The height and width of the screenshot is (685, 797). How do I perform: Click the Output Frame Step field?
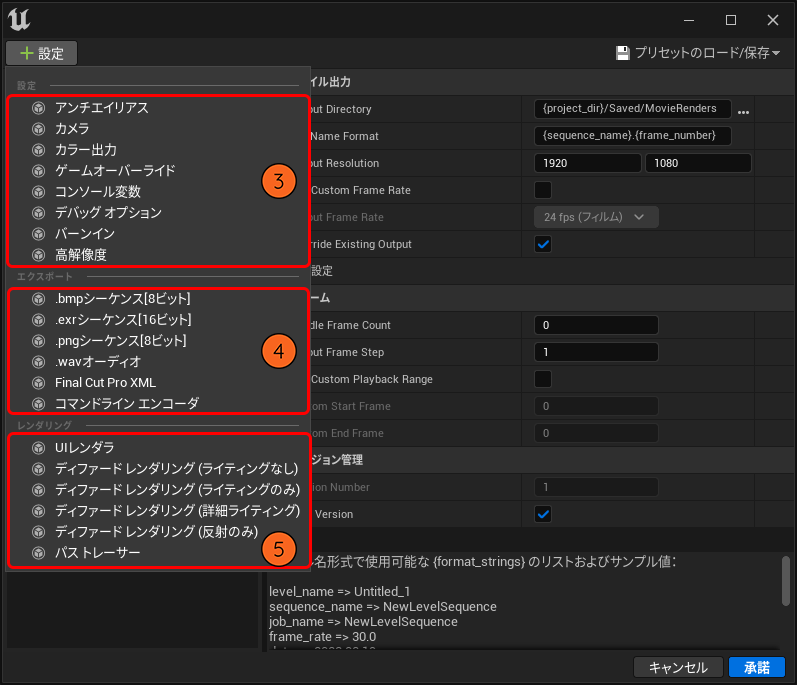click(596, 352)
